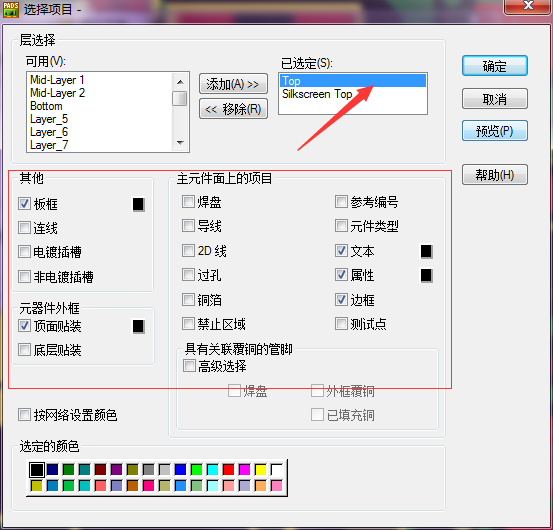Pick light orange in the palette bottom row
Screen dimensions: 553x530
coord(261,486)
